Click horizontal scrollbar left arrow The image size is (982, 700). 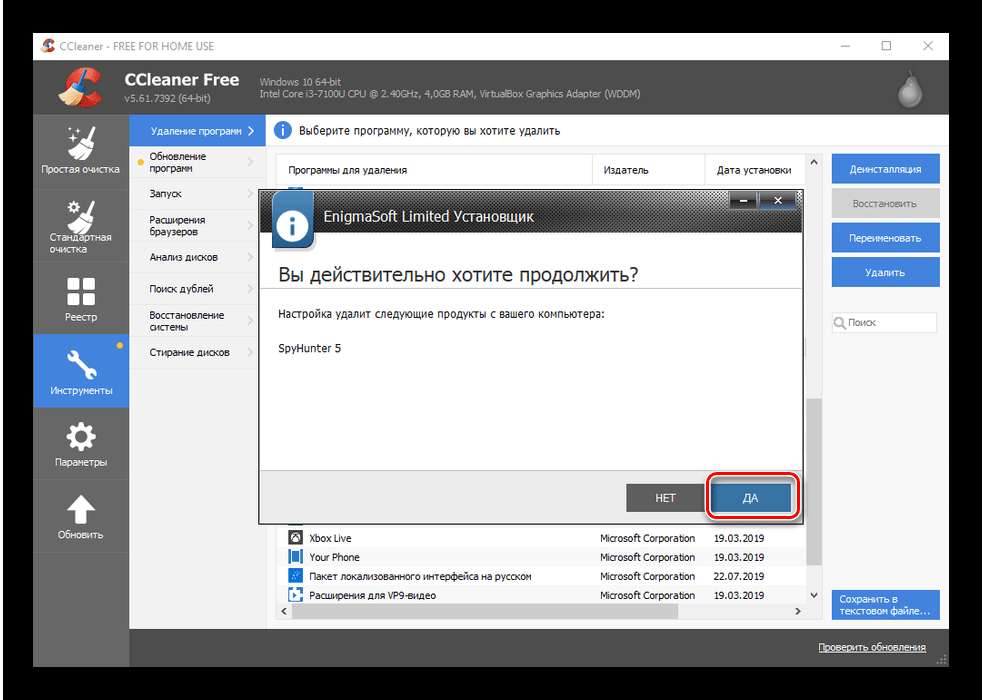coord(284,611)
